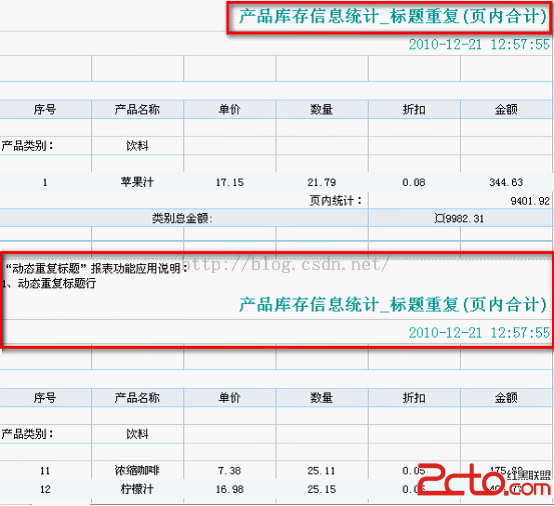Click 折扣 header above the 浓缩咖啡 row
This screenshot has height=506, width=554.
[x=414, y=398]
